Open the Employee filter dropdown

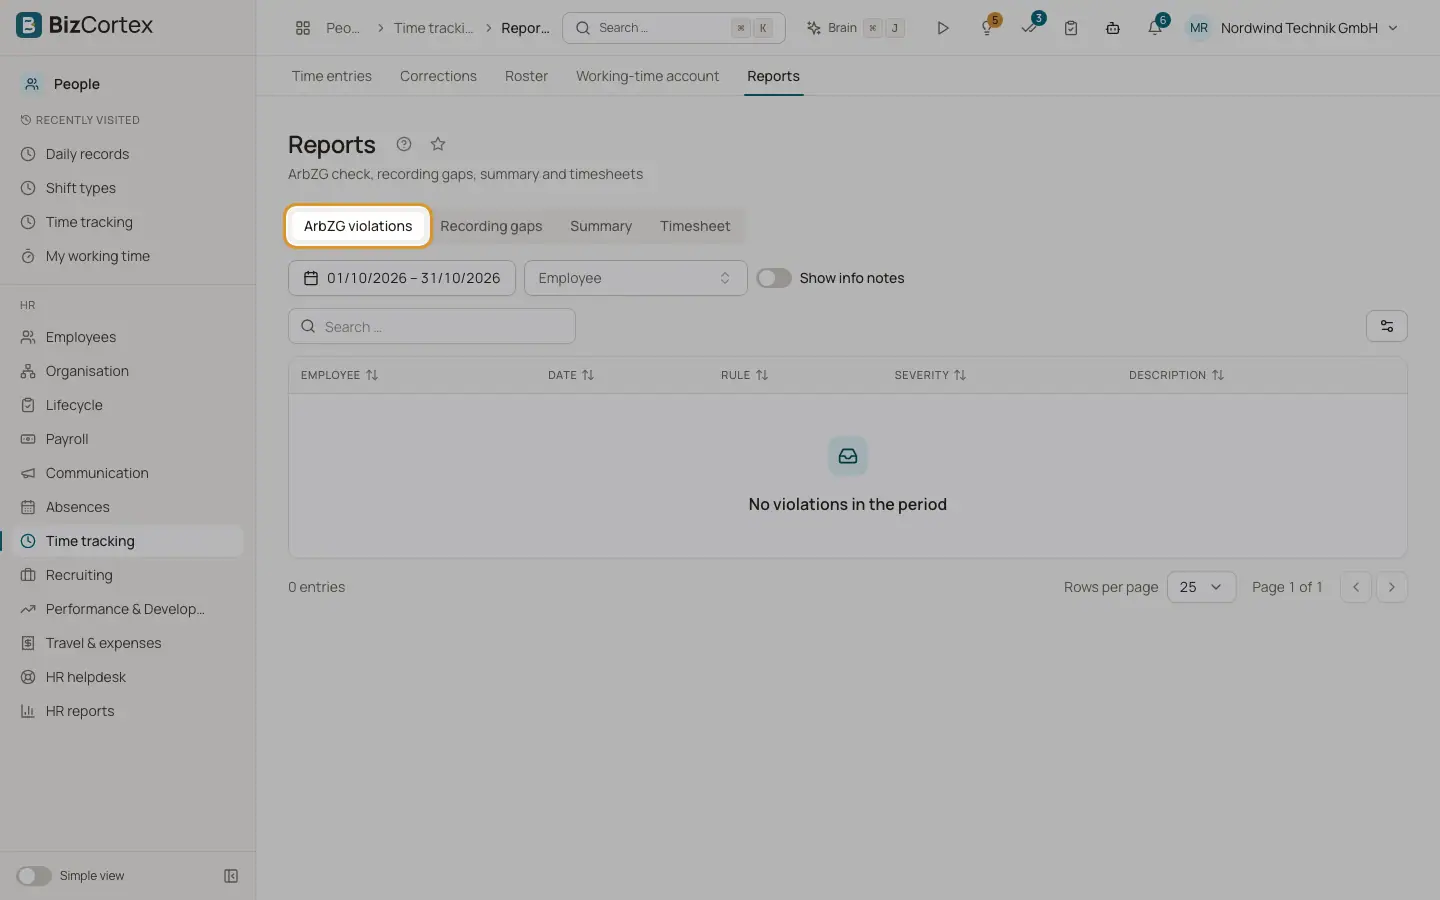click(636, 278)
